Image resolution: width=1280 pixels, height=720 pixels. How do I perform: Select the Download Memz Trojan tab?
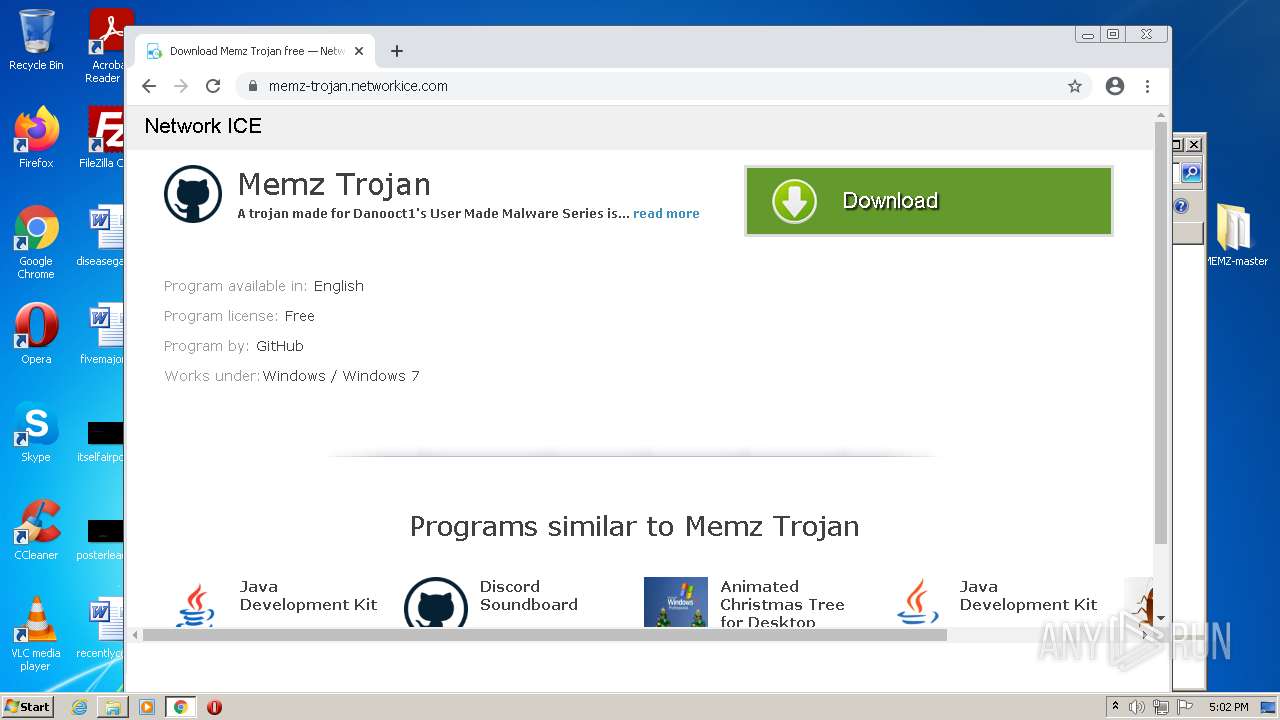coord(256,51)
